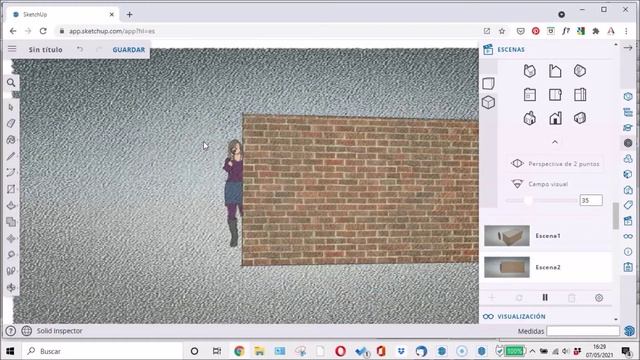Select the Walk footprints tool
Viewport: 640px width, 360px height.
tap(11, 271)
